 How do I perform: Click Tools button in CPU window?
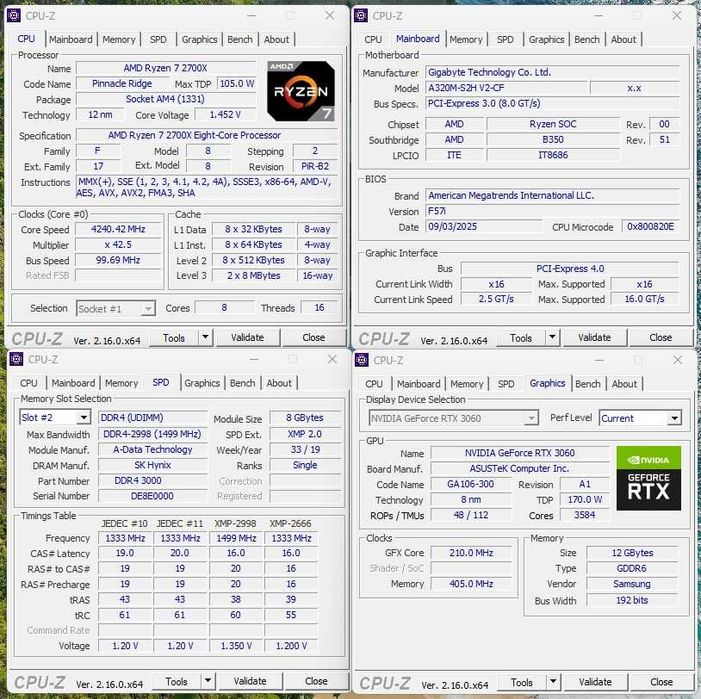(x=174, y=337)
